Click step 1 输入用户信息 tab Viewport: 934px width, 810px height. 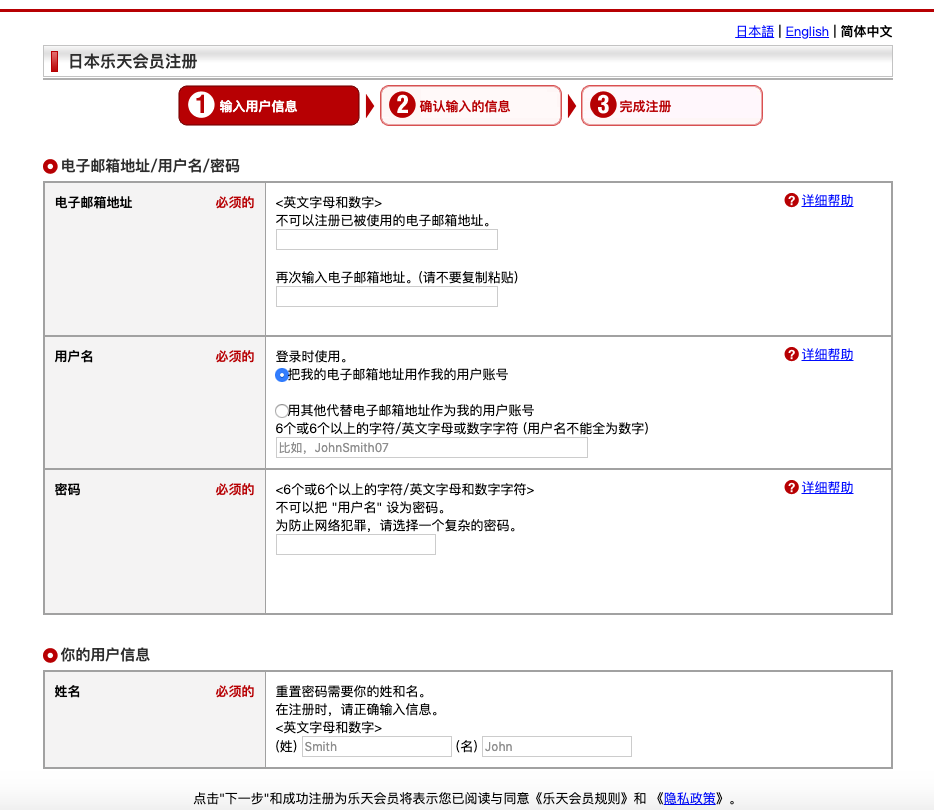tap(269, 105)
